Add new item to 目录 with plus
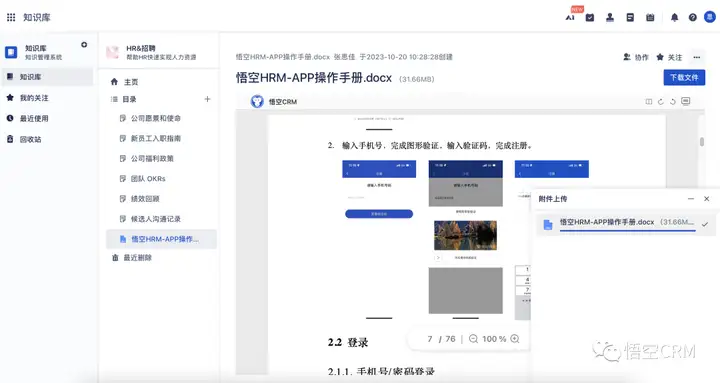Viewport: 720px width, 383px height. click(207, 99)
